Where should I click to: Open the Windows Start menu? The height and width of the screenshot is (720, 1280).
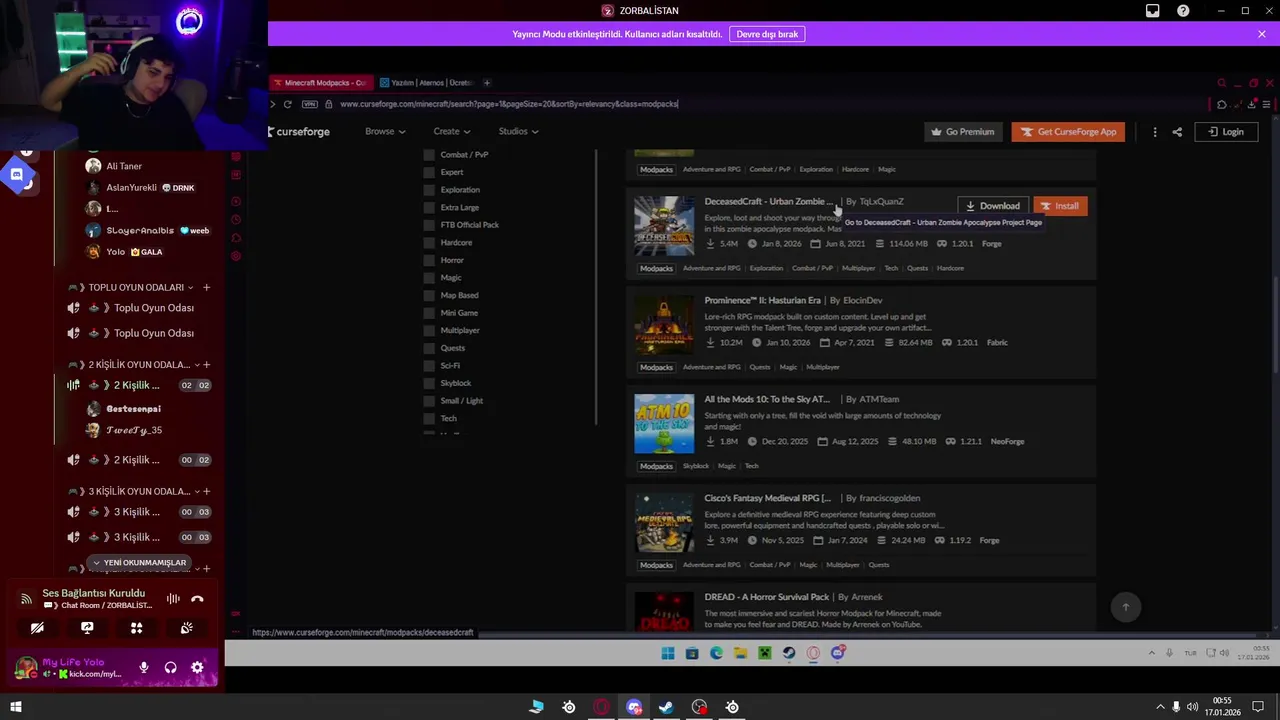(x=15, y=707)
